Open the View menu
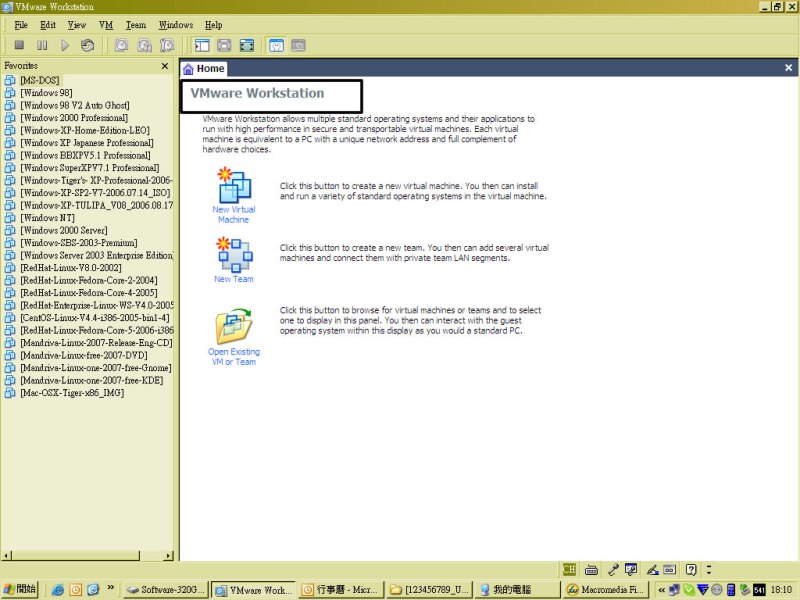Viewport: 800px width, 600px height. pos(77,25)
